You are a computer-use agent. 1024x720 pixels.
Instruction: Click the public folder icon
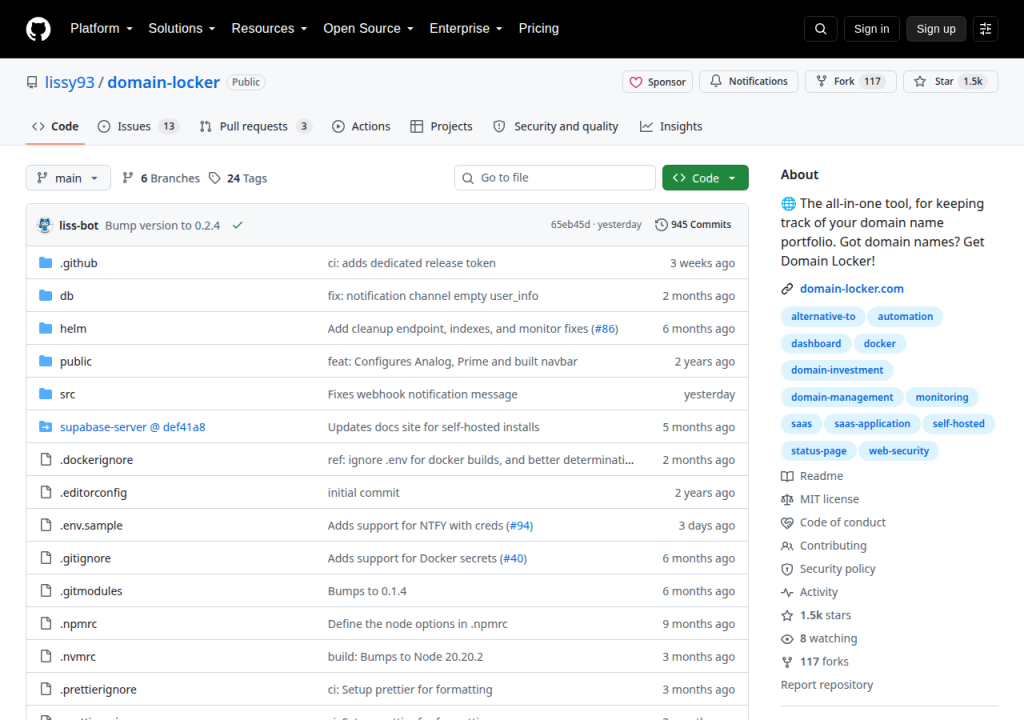tap(45, 361)
